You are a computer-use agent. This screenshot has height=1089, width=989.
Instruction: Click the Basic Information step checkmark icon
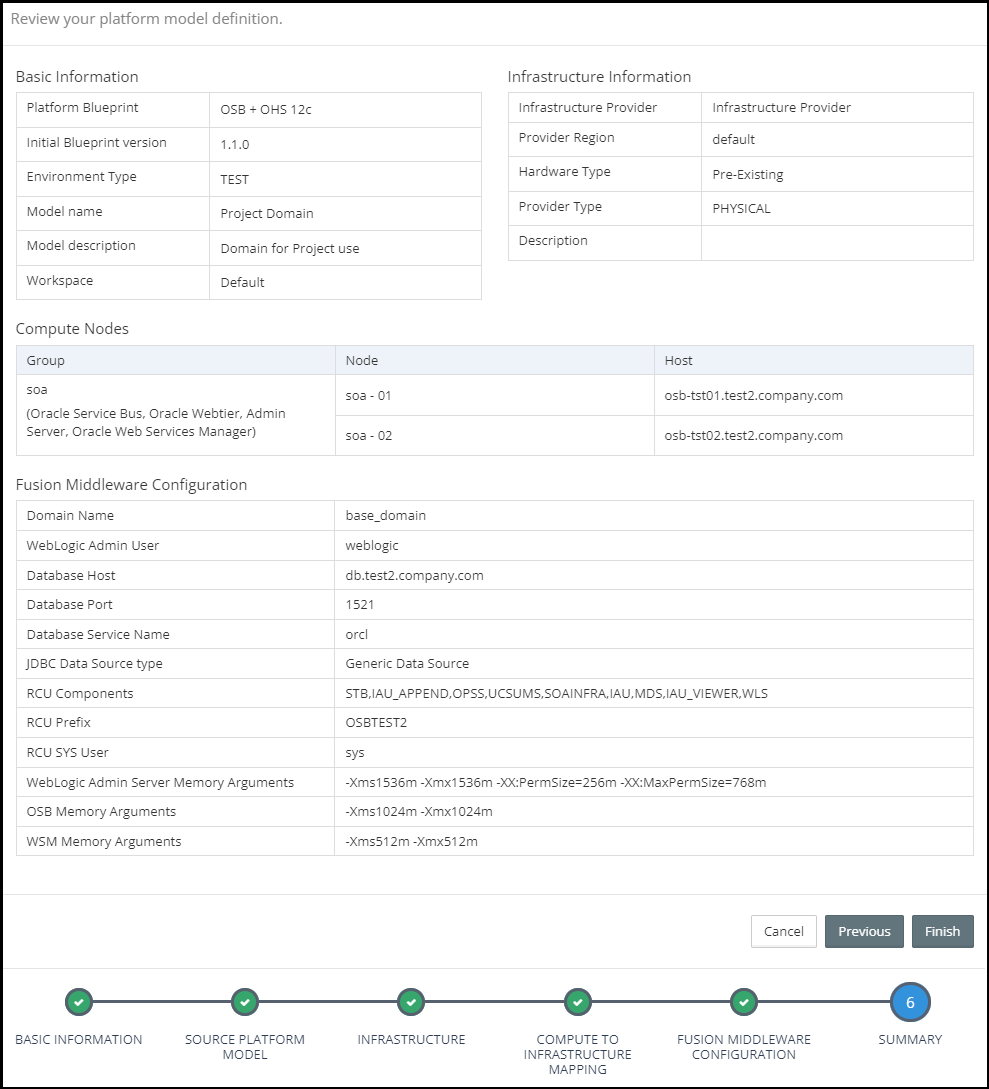[x=79, y=1001]
